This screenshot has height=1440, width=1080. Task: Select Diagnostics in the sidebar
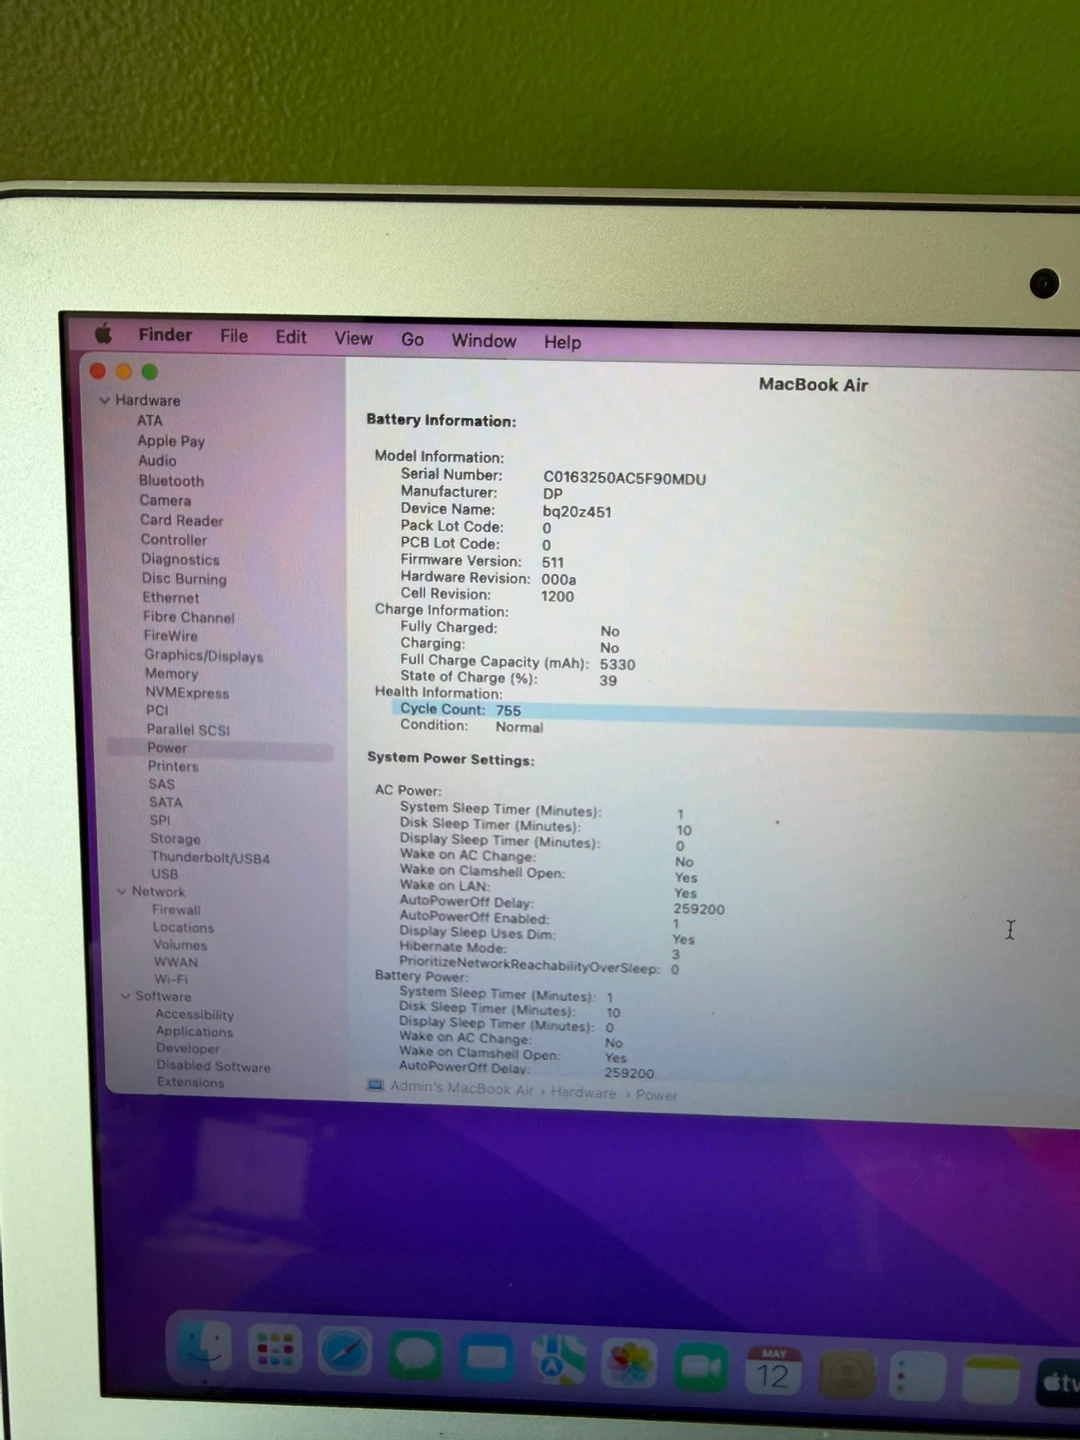(x=180, y=560)
